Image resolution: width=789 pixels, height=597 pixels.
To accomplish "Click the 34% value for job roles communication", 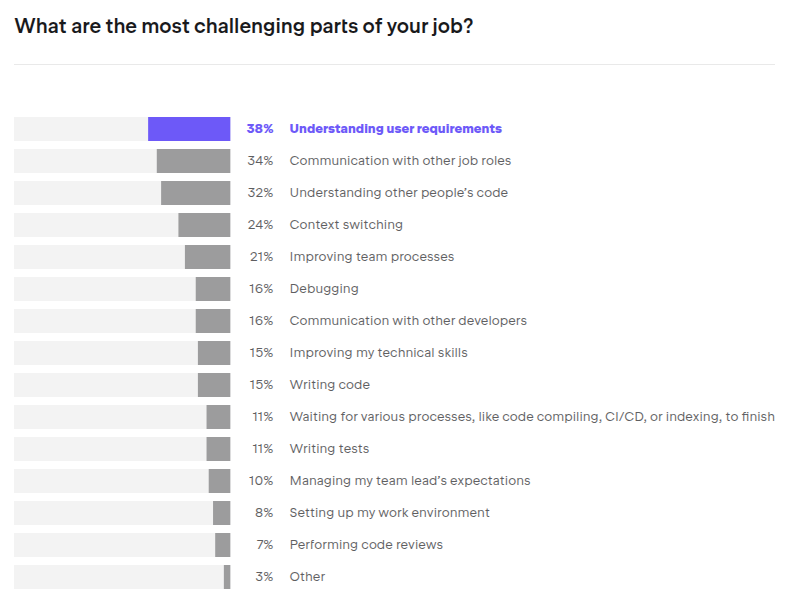I will [x=260, y=161].
